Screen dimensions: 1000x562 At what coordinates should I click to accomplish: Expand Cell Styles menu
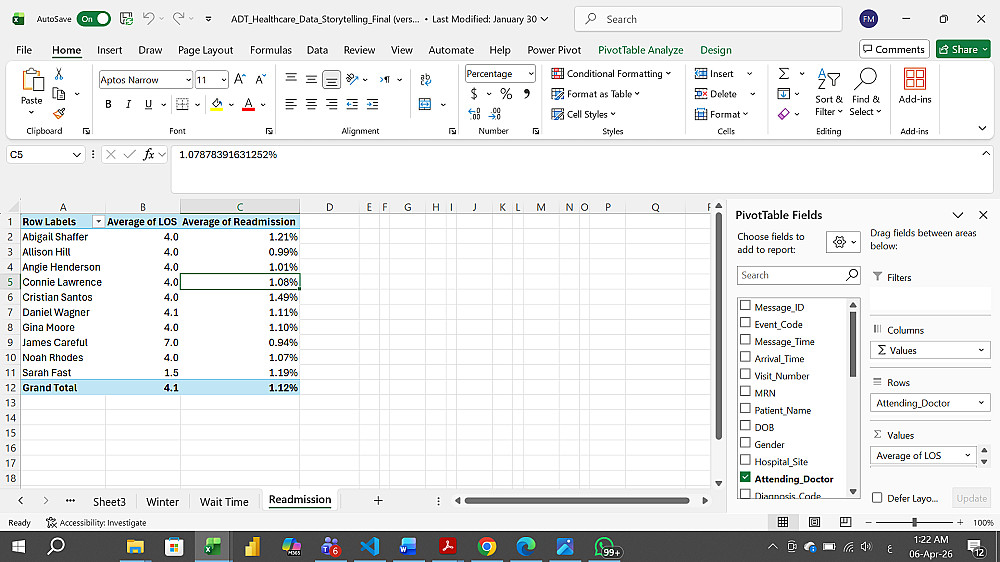pyautogui.click(x=584, y=114)
